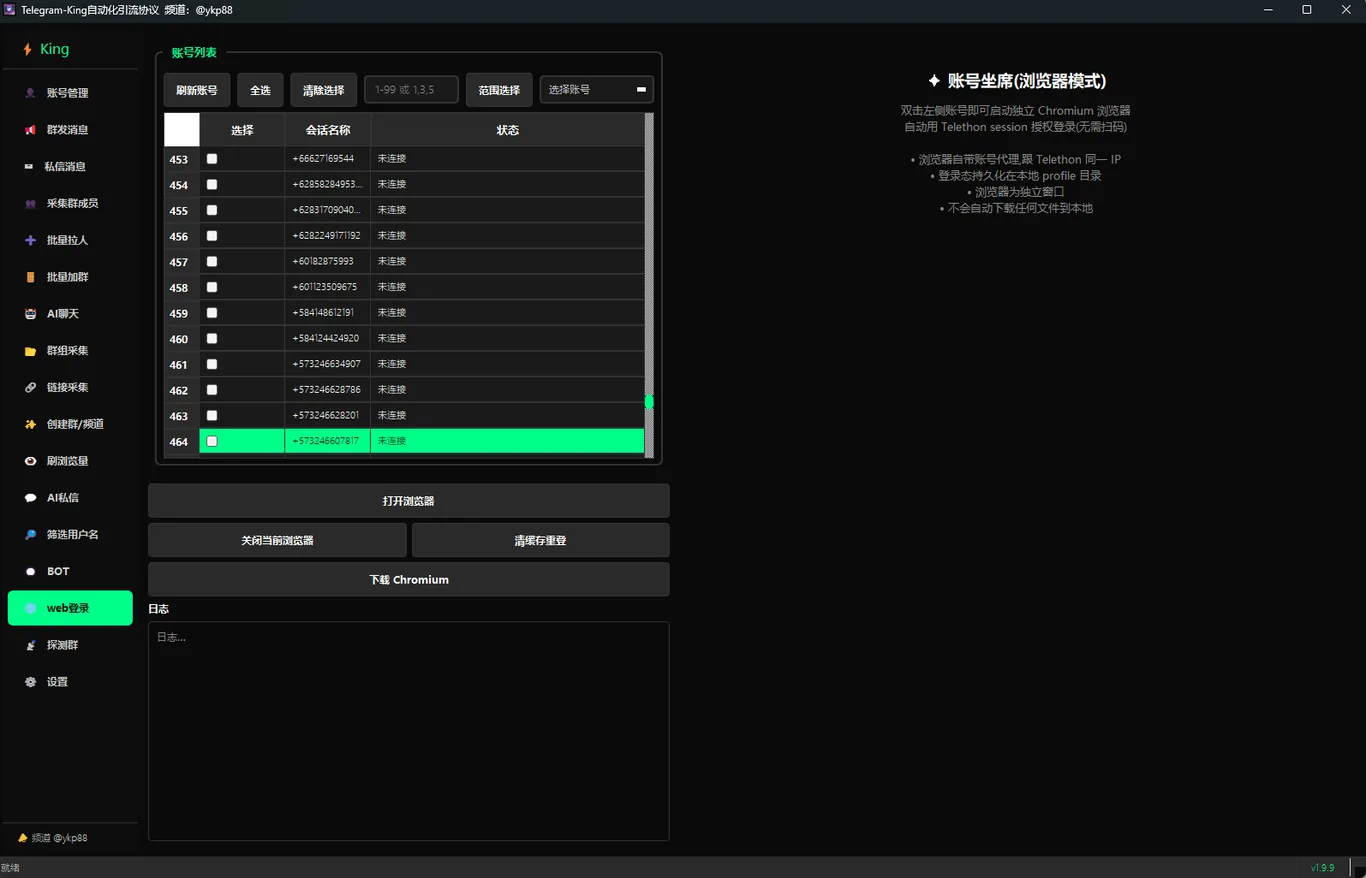Click the app icon in title bar
Screen dimensions: 1366x878
[10, 9]
